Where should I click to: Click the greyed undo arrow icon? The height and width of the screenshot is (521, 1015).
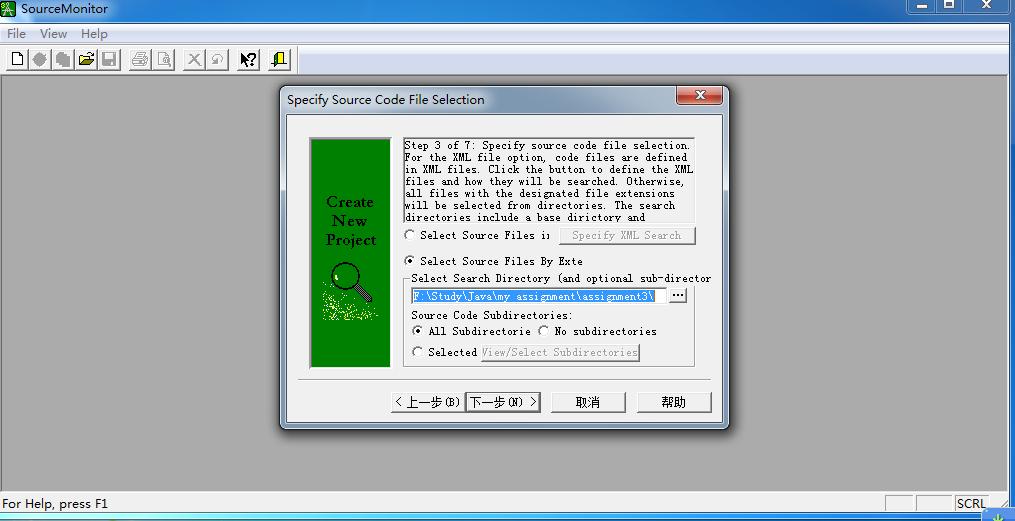[217, 60]
